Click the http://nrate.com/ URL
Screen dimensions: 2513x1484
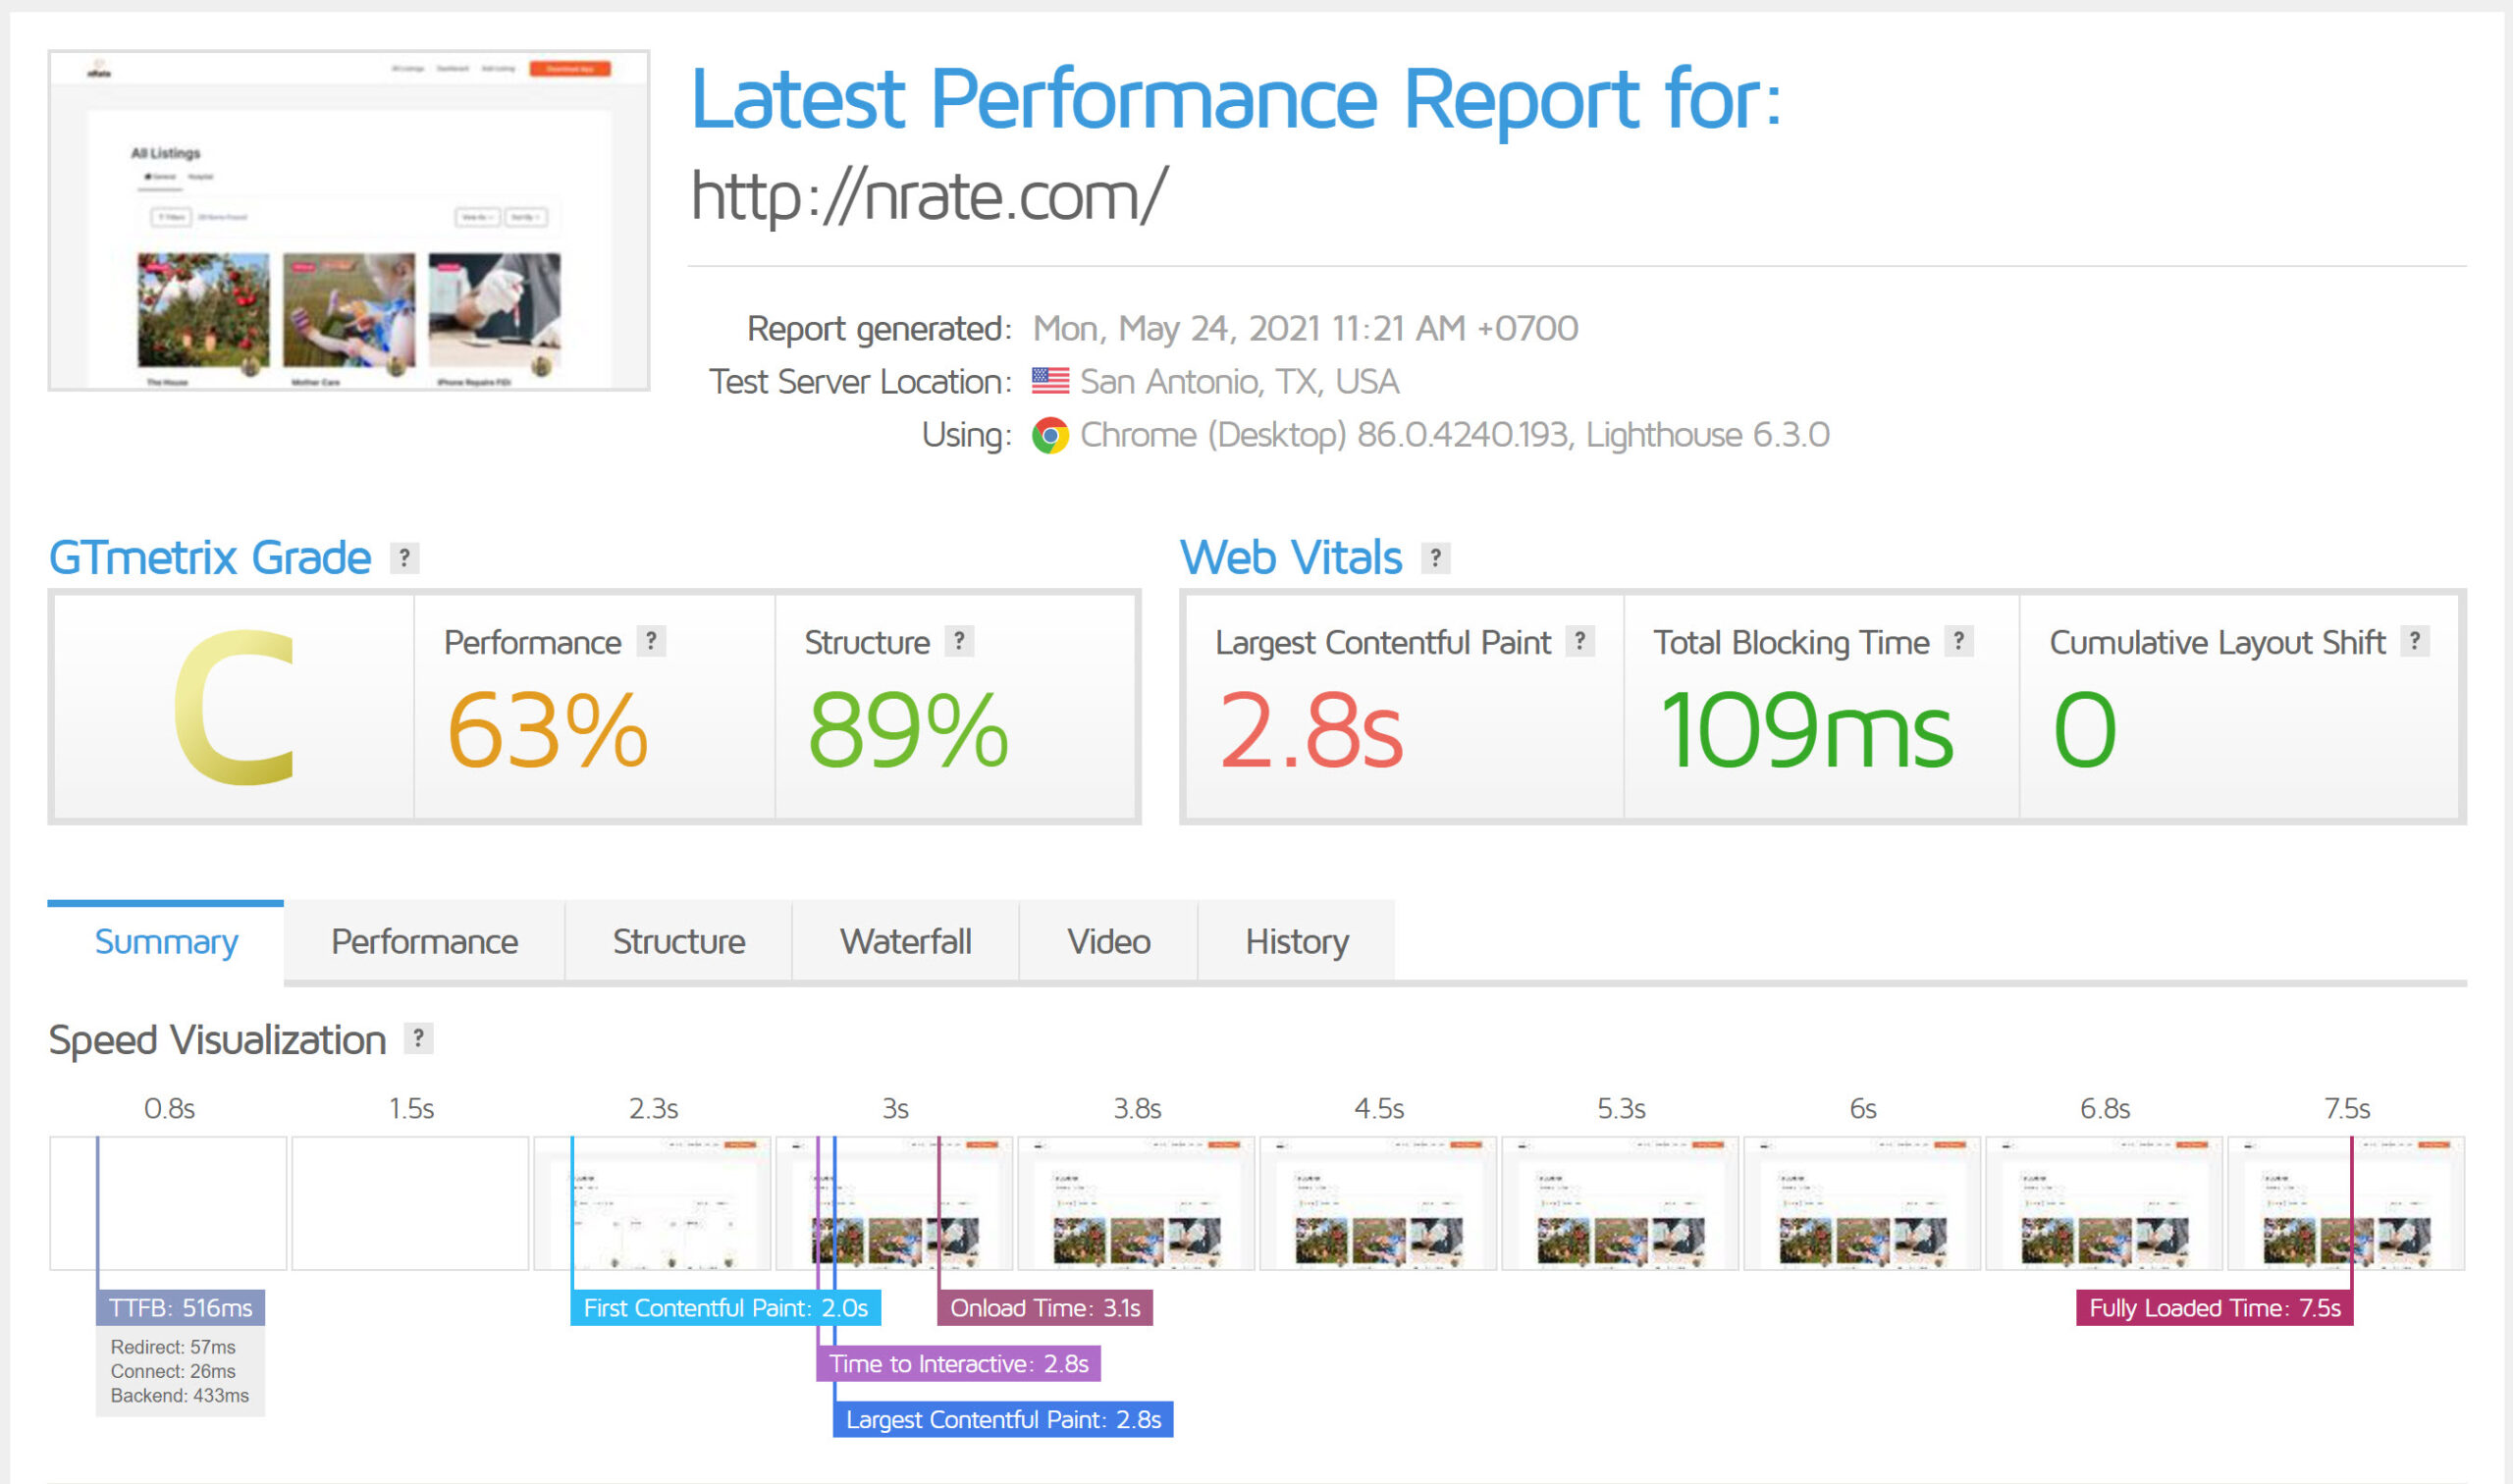pyautogui.click(x=929, y=196)
